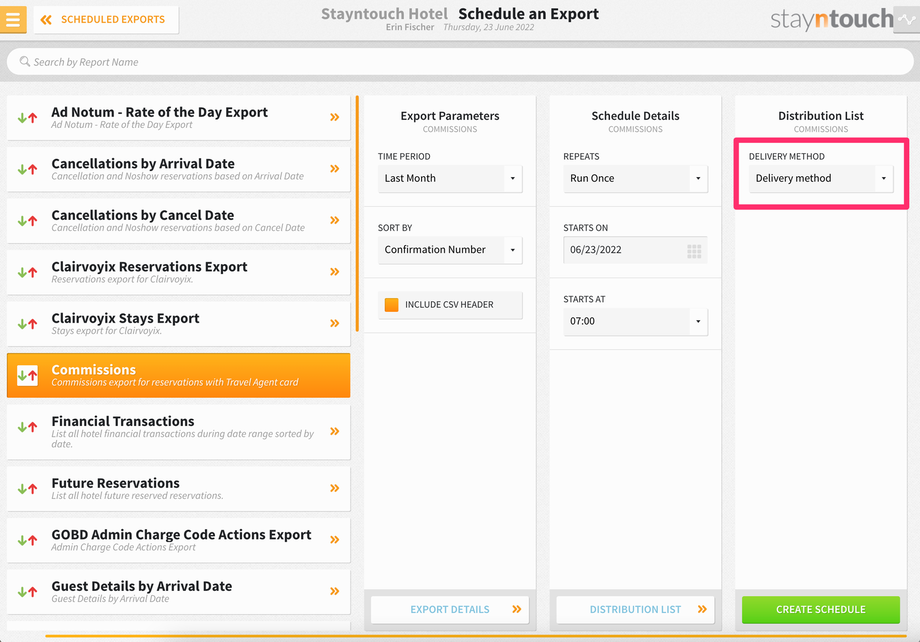
Task: Click export arrows icon for Ad Notum
Action: tap(27, 118)
